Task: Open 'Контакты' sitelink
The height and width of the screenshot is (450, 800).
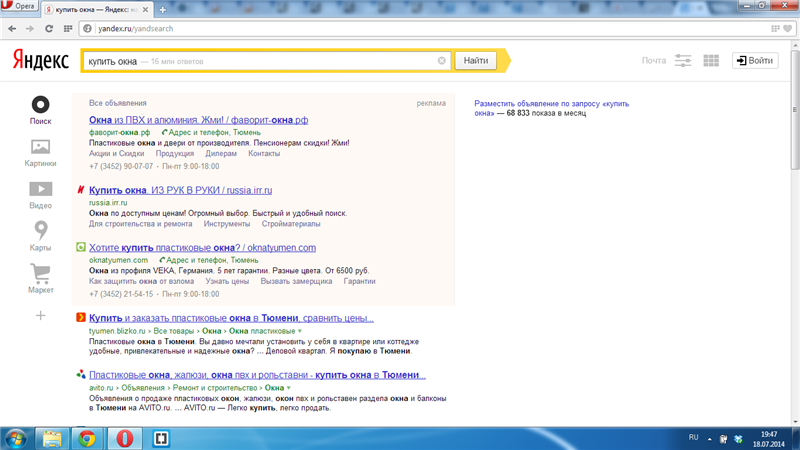Action: tap(264, 154)
